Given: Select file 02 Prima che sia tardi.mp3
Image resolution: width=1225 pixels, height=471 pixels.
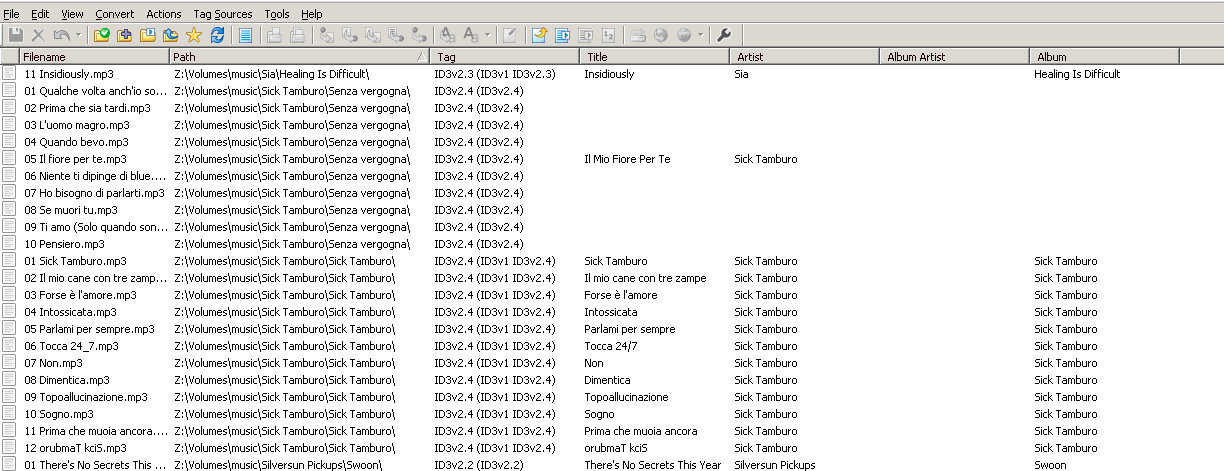Looking at the screenshot, I should coord(87,108).
